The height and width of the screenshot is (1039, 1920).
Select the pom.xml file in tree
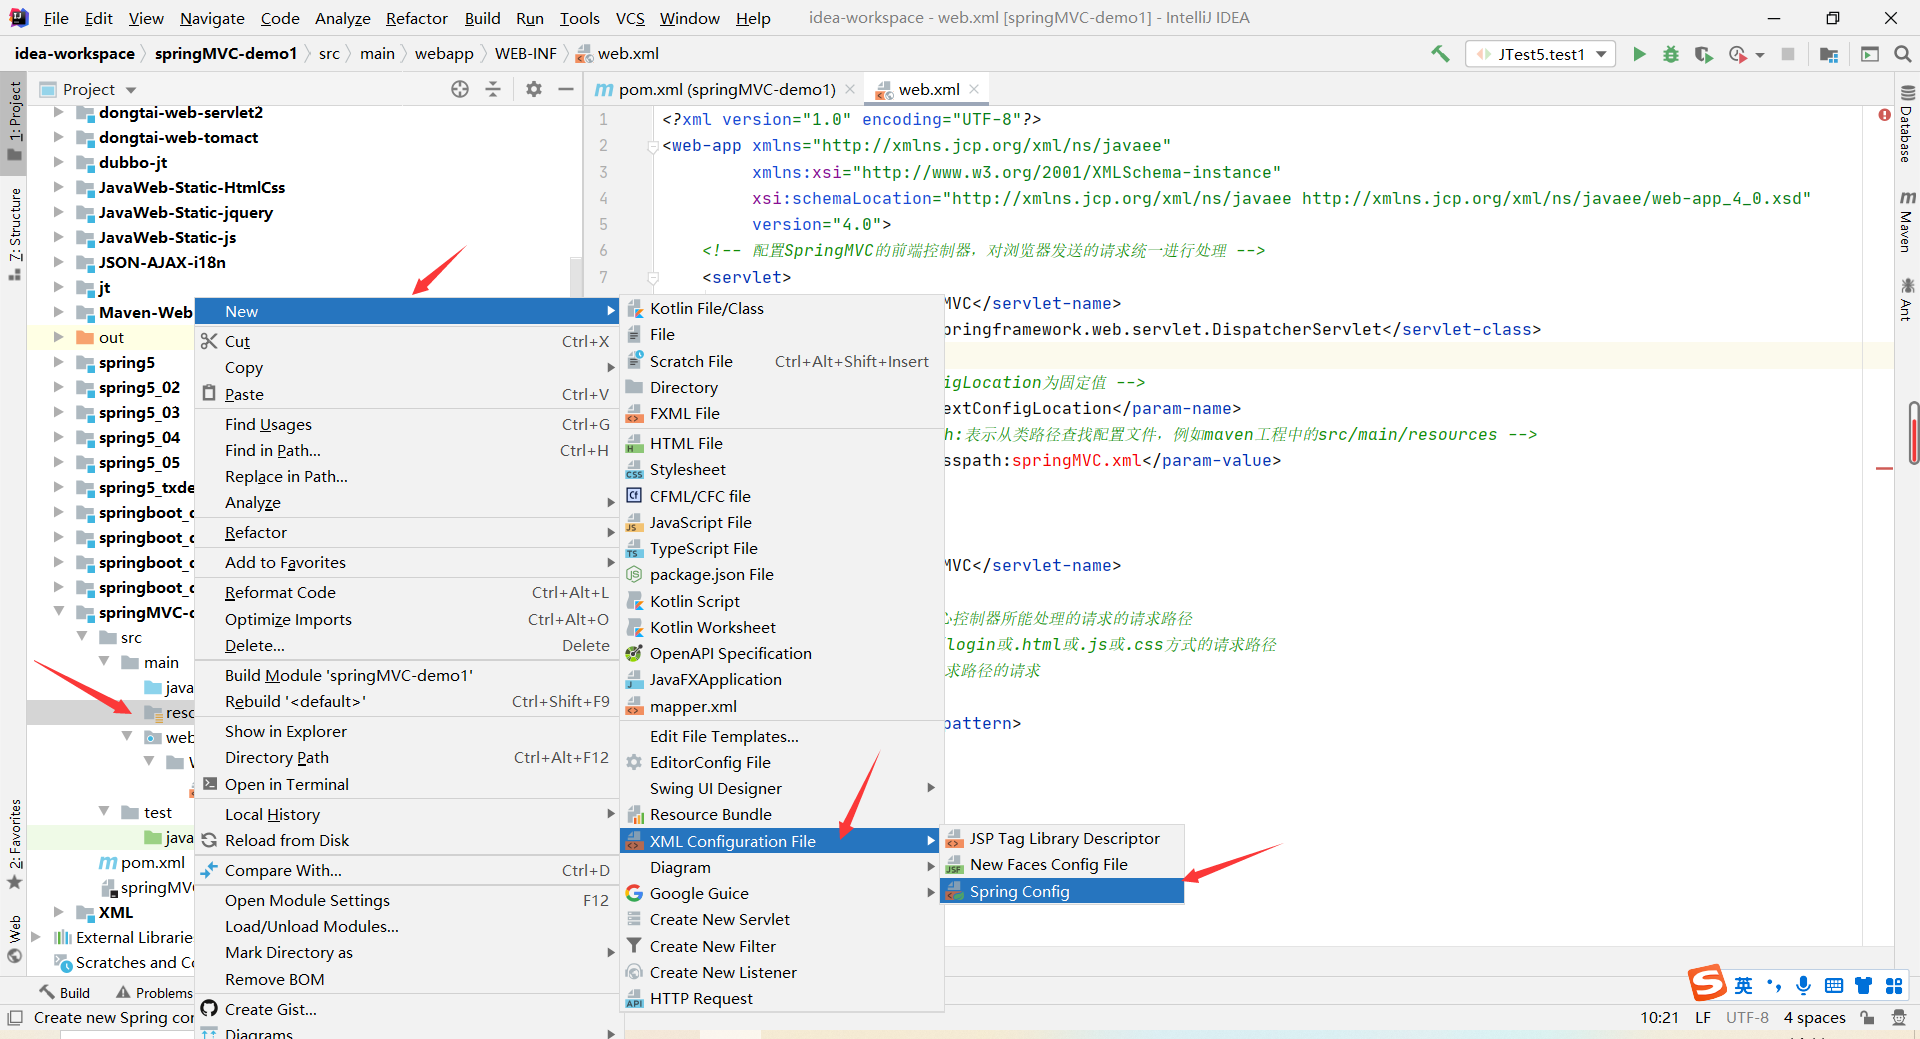pos(142,862)
